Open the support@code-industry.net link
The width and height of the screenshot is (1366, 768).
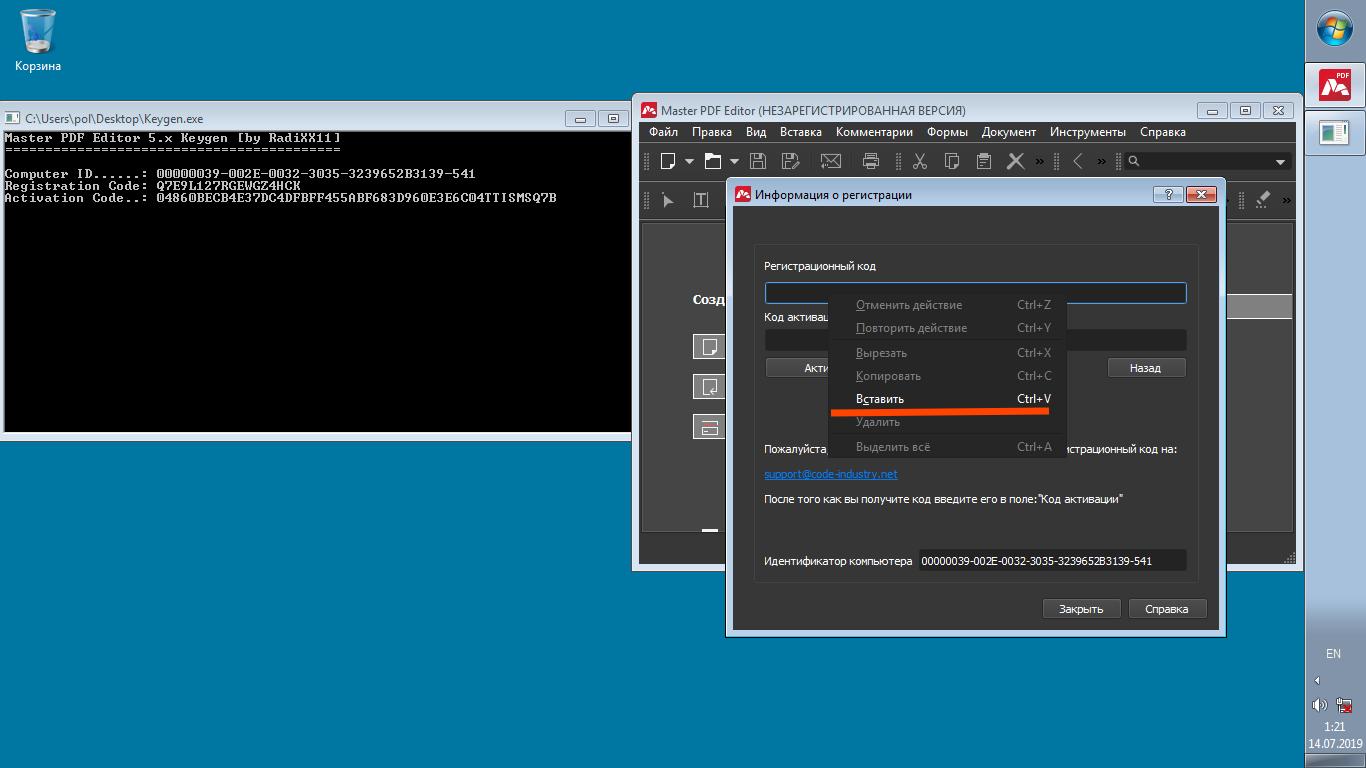pos(831,474)
